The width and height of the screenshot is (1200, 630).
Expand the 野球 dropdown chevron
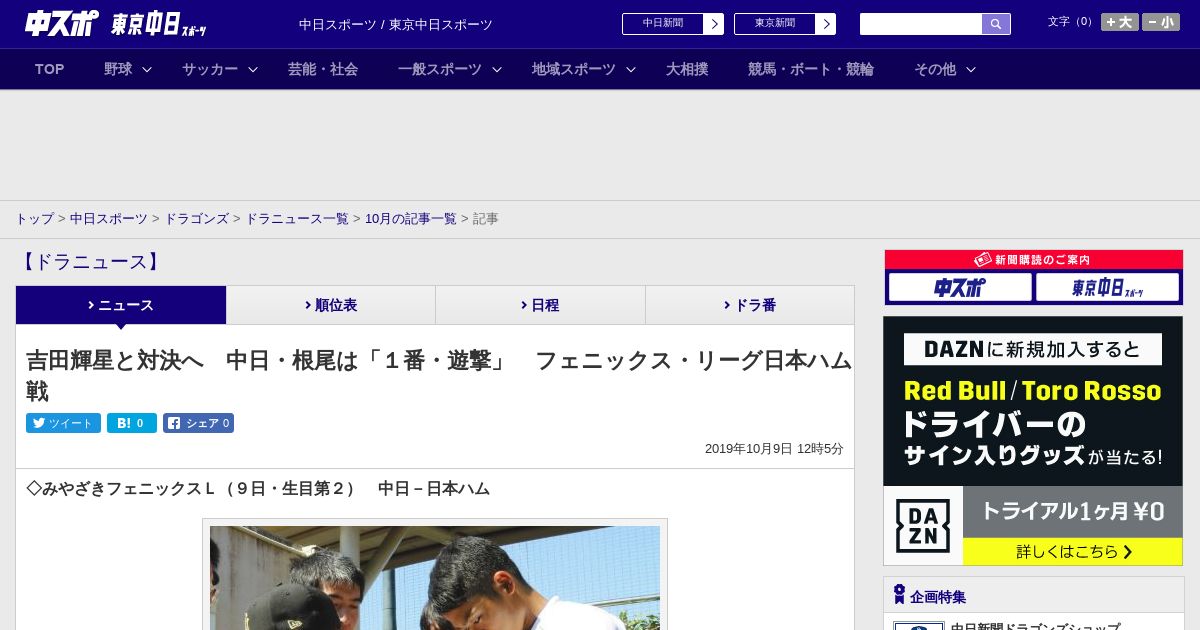(x=147, y=69)
